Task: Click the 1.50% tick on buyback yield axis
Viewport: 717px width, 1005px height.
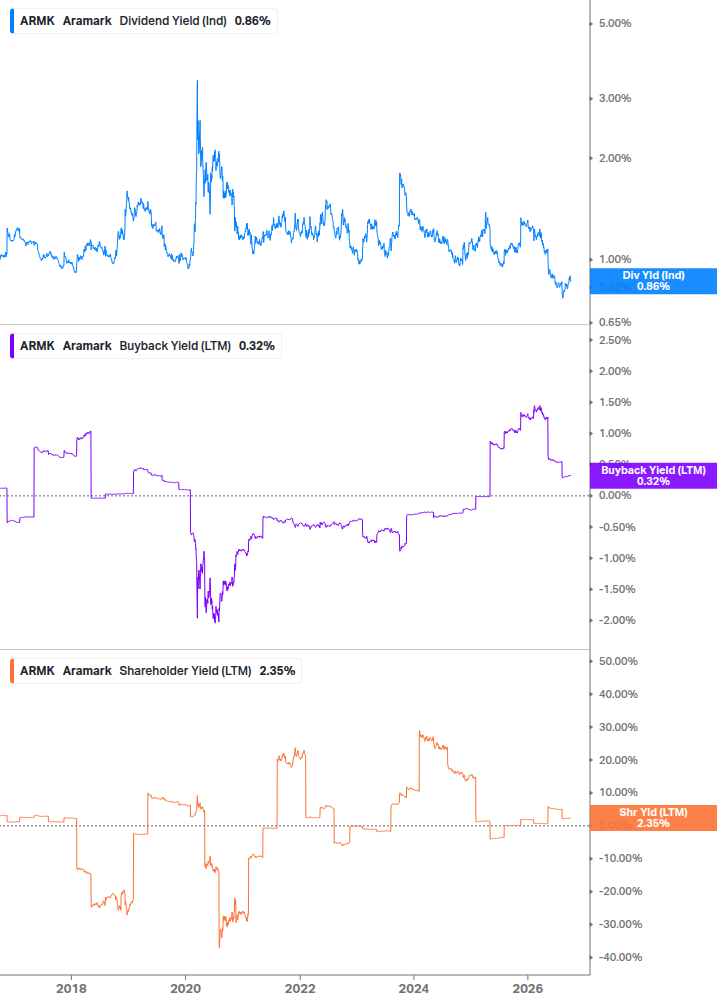Action: (615, 403)
